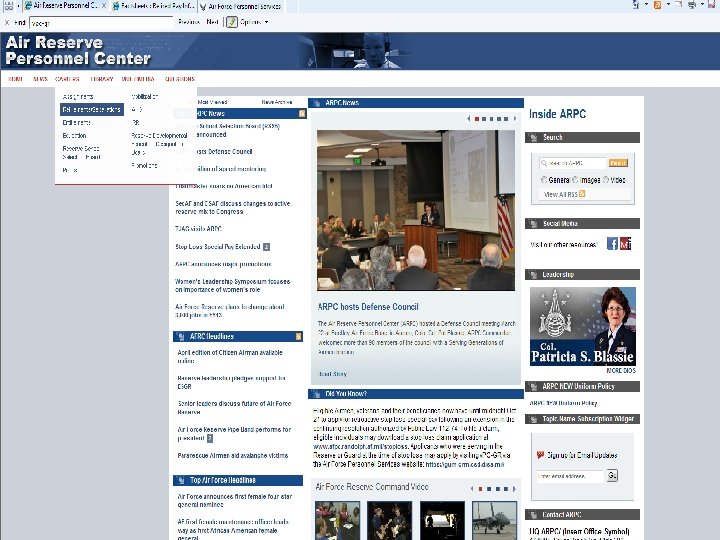Screen dimensions: 720x540
Task: Open the ARPC NEW Uniform Policy link
Action: pos(563,403)
